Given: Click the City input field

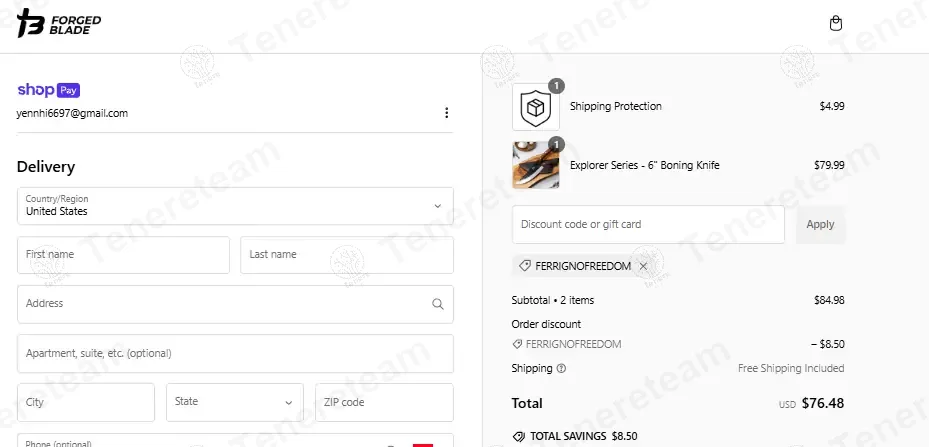Looking at the screenshot, I should (86, 402).
